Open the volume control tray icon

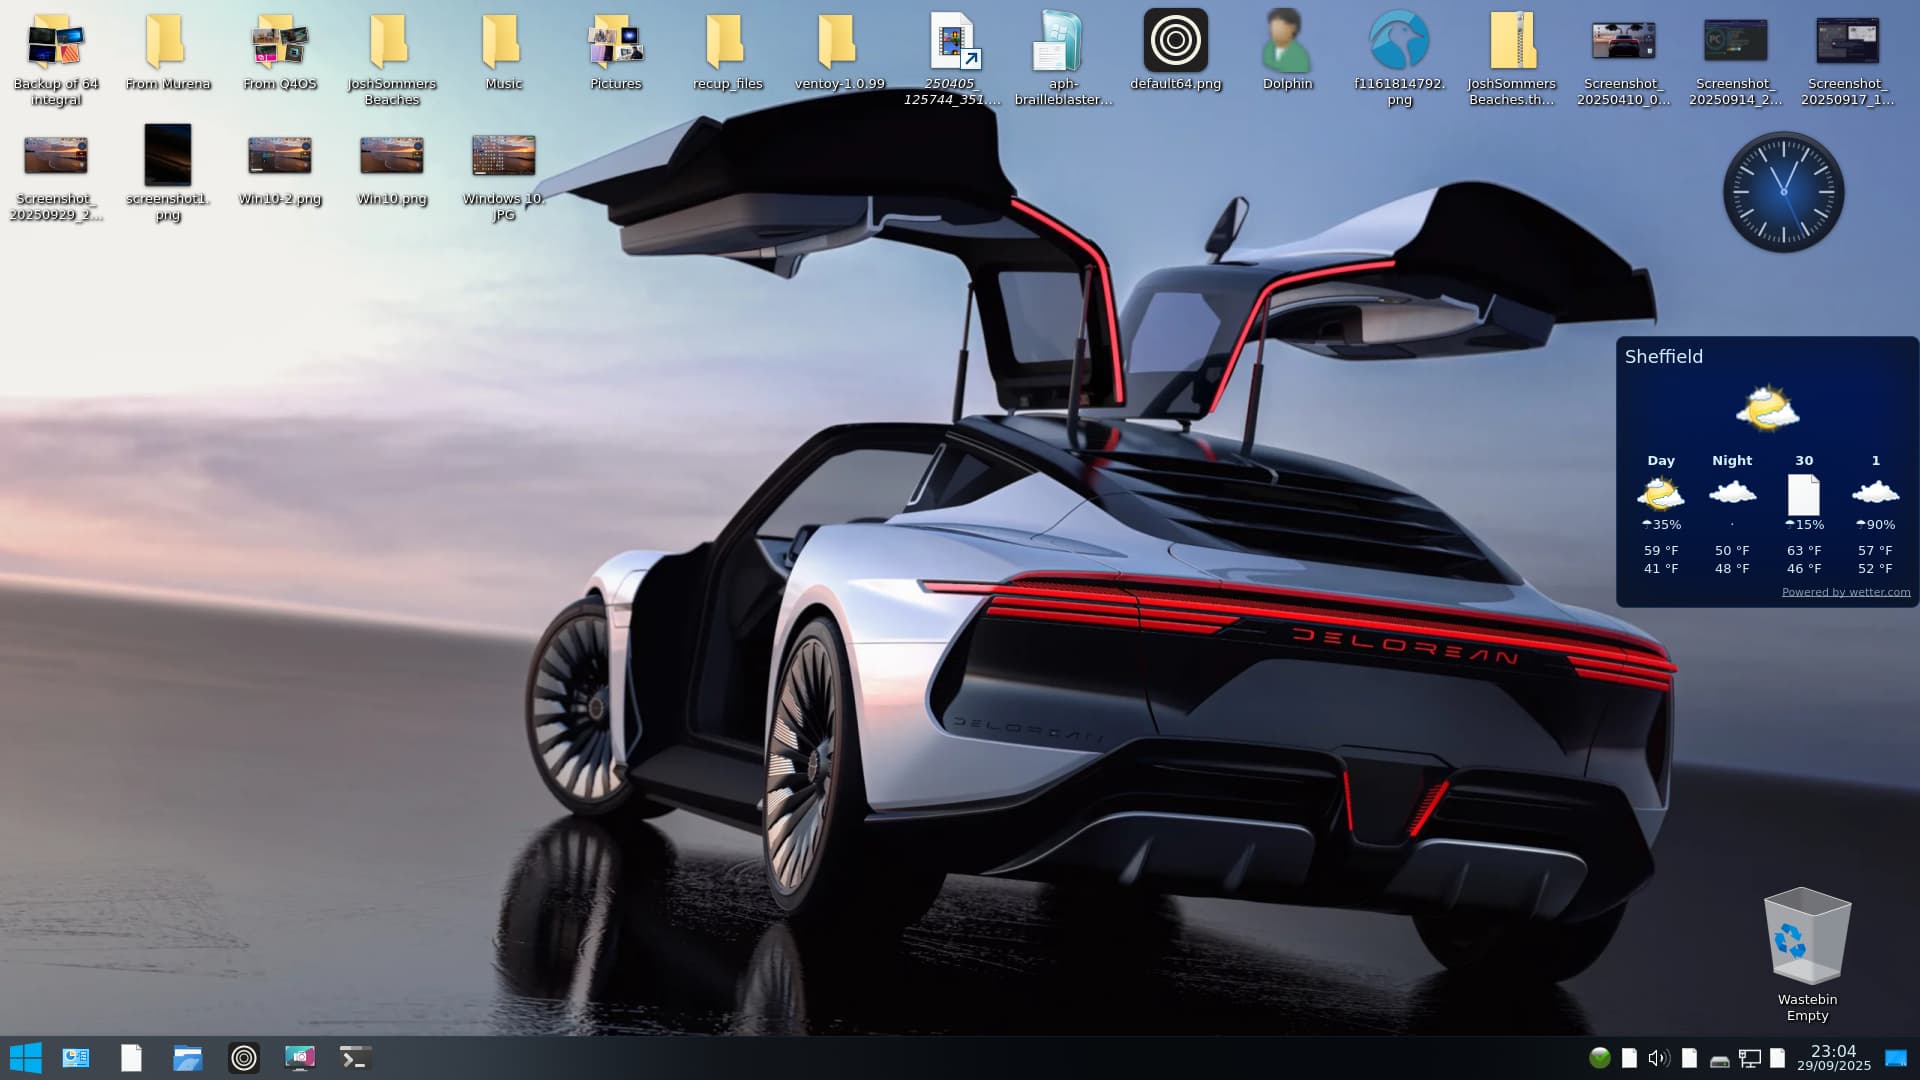(x=1658, y=1058)
